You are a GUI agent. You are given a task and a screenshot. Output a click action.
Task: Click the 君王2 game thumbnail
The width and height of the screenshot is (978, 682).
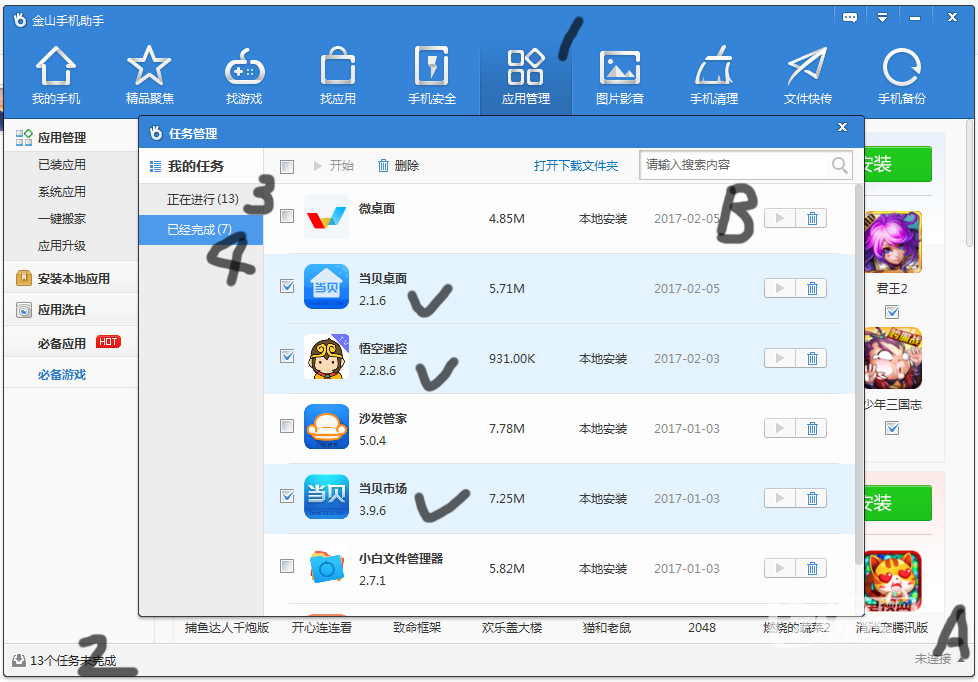pyautogui.click(x=893, y=242)
